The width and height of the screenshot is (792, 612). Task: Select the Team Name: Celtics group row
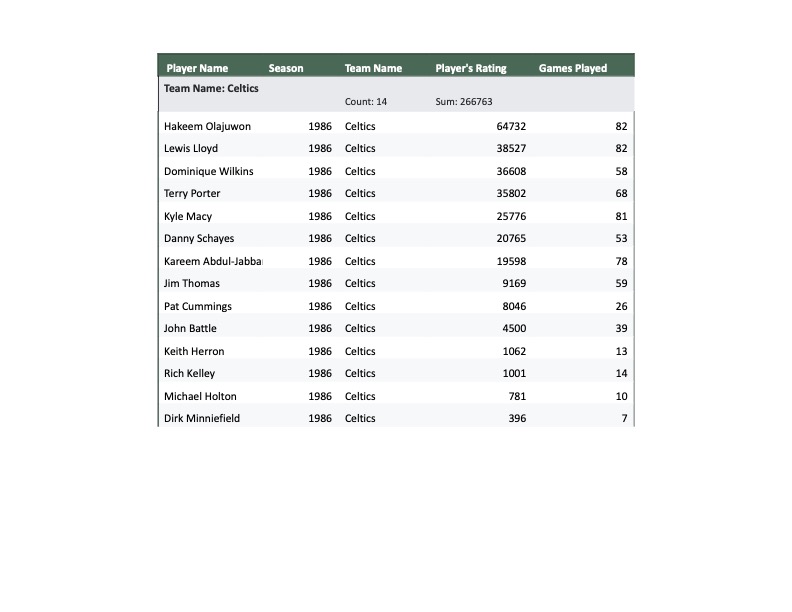tap(212, 88)
